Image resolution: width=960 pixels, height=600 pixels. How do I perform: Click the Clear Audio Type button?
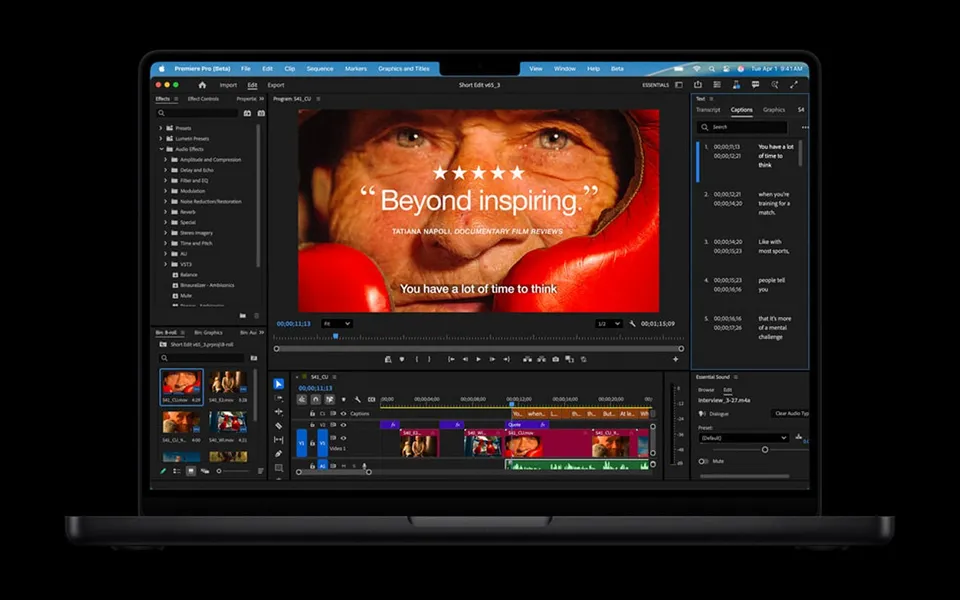pyautogui.click(x=791, y=413)
